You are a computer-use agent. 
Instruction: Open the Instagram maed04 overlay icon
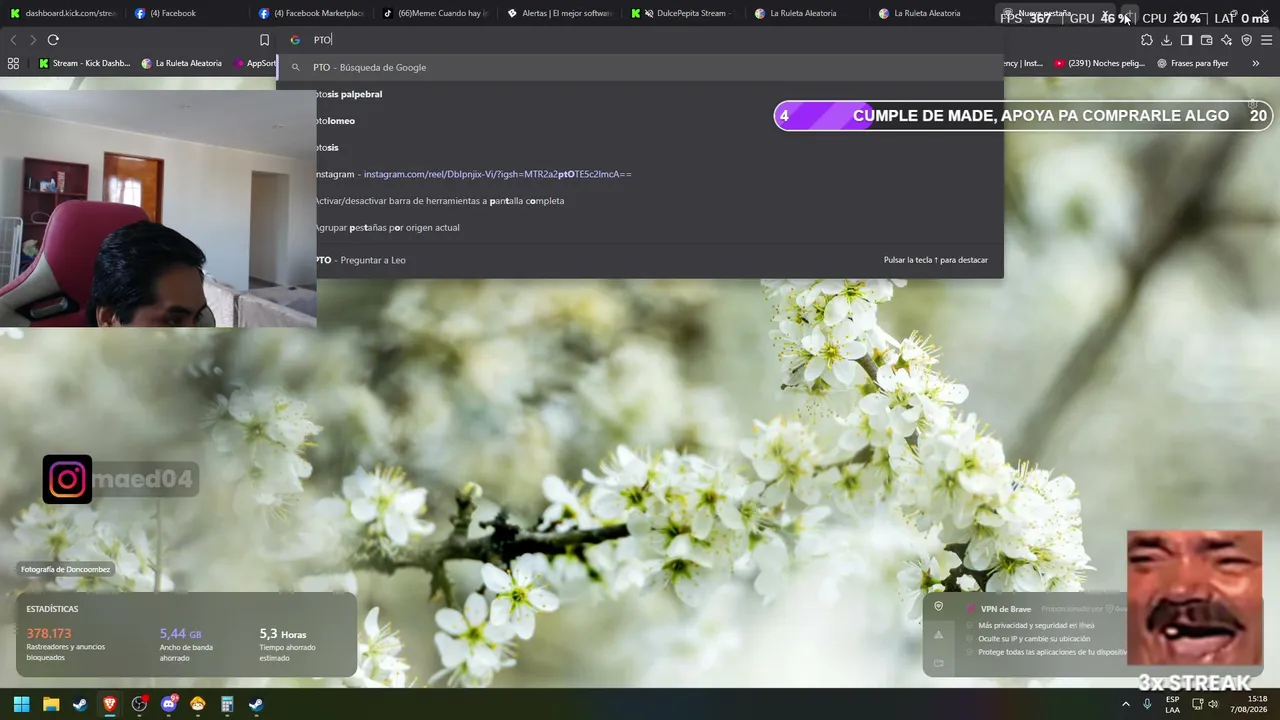[67, 479]
